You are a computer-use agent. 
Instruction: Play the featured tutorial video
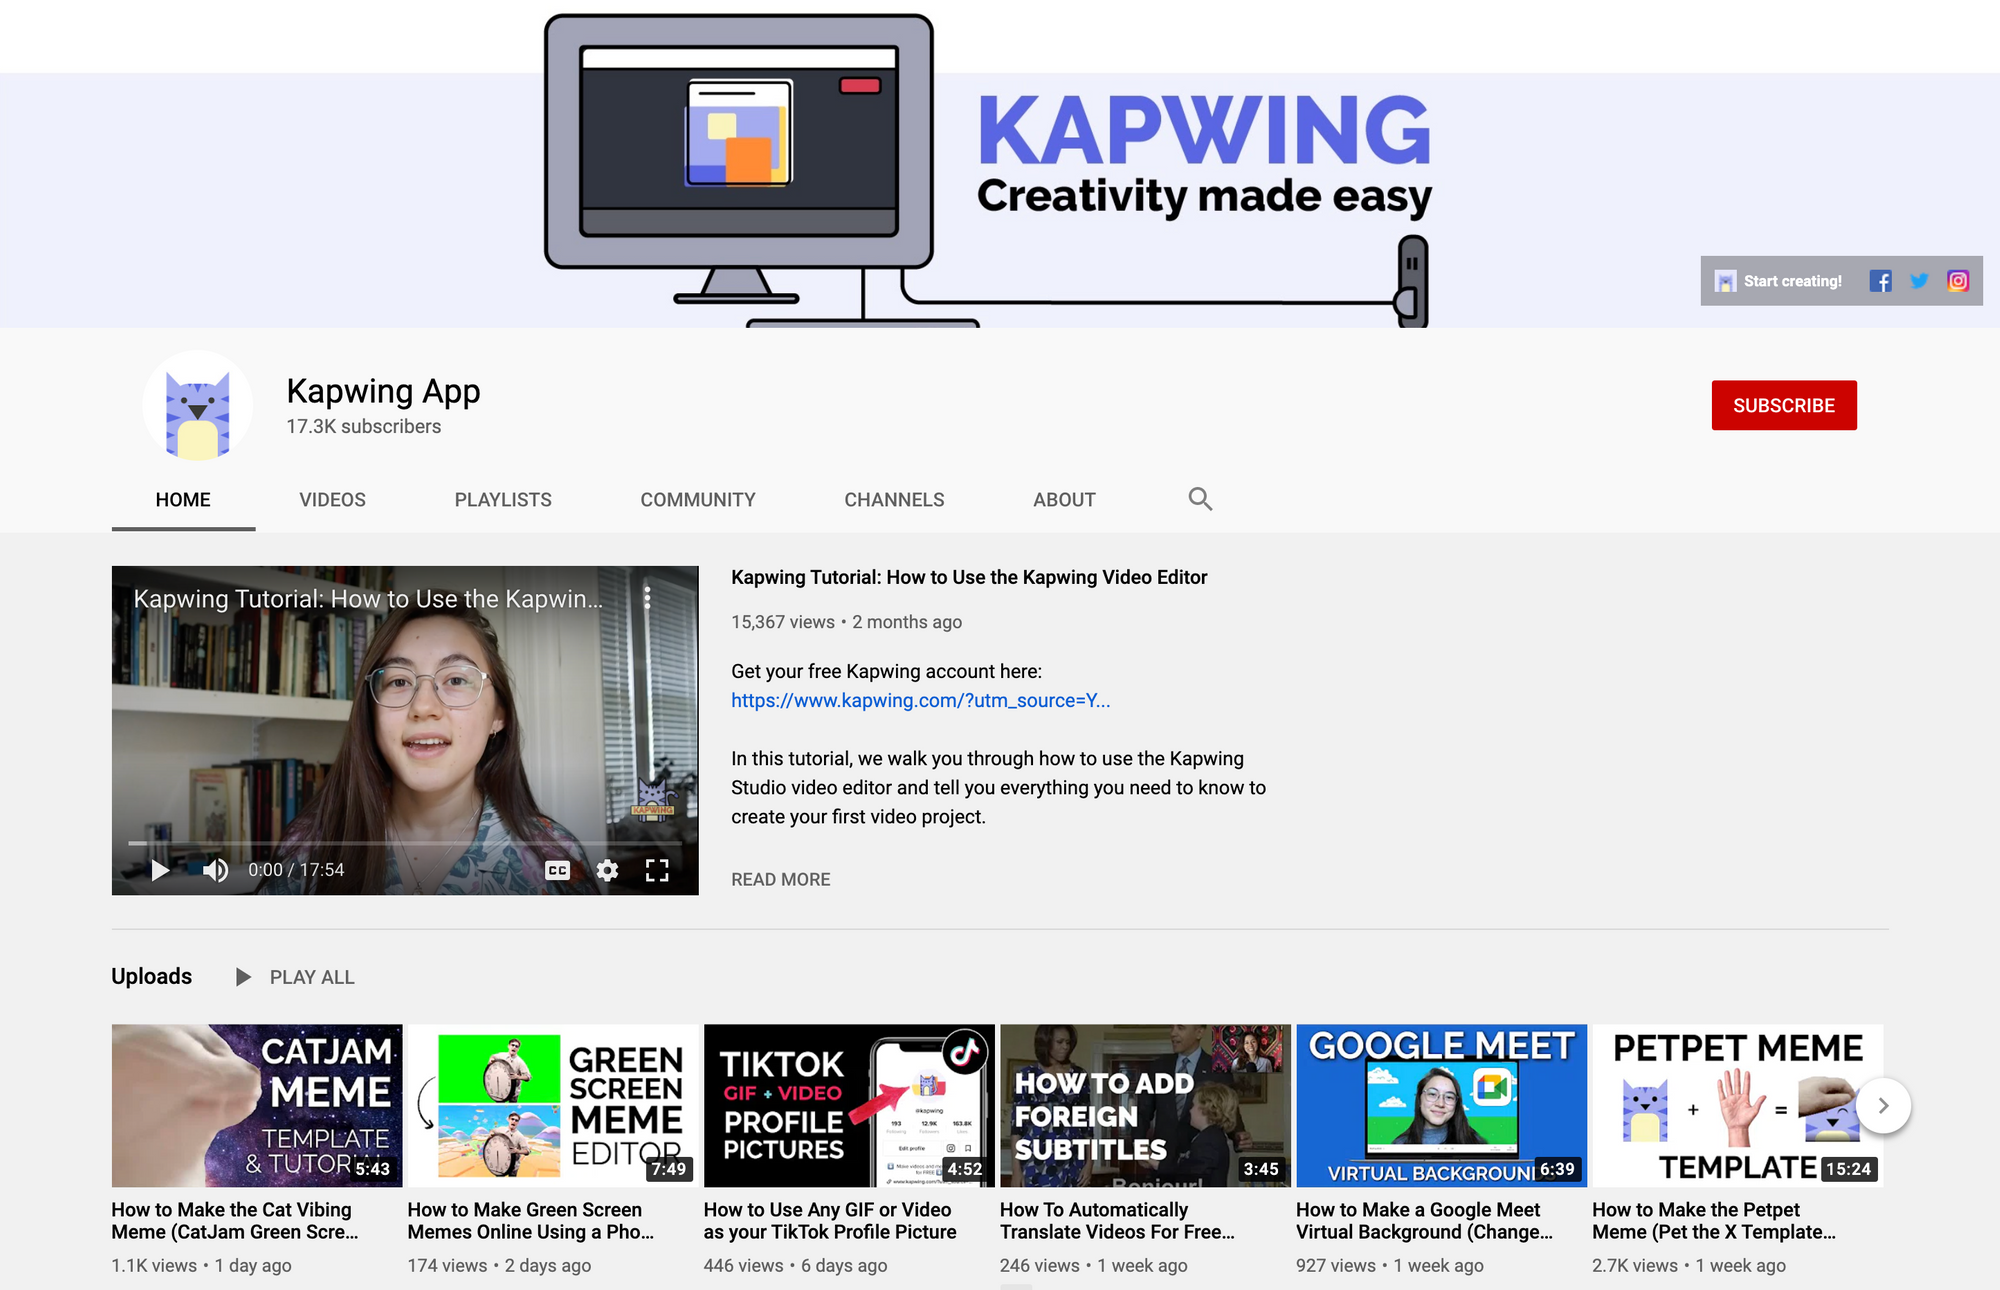click(160, 870)
